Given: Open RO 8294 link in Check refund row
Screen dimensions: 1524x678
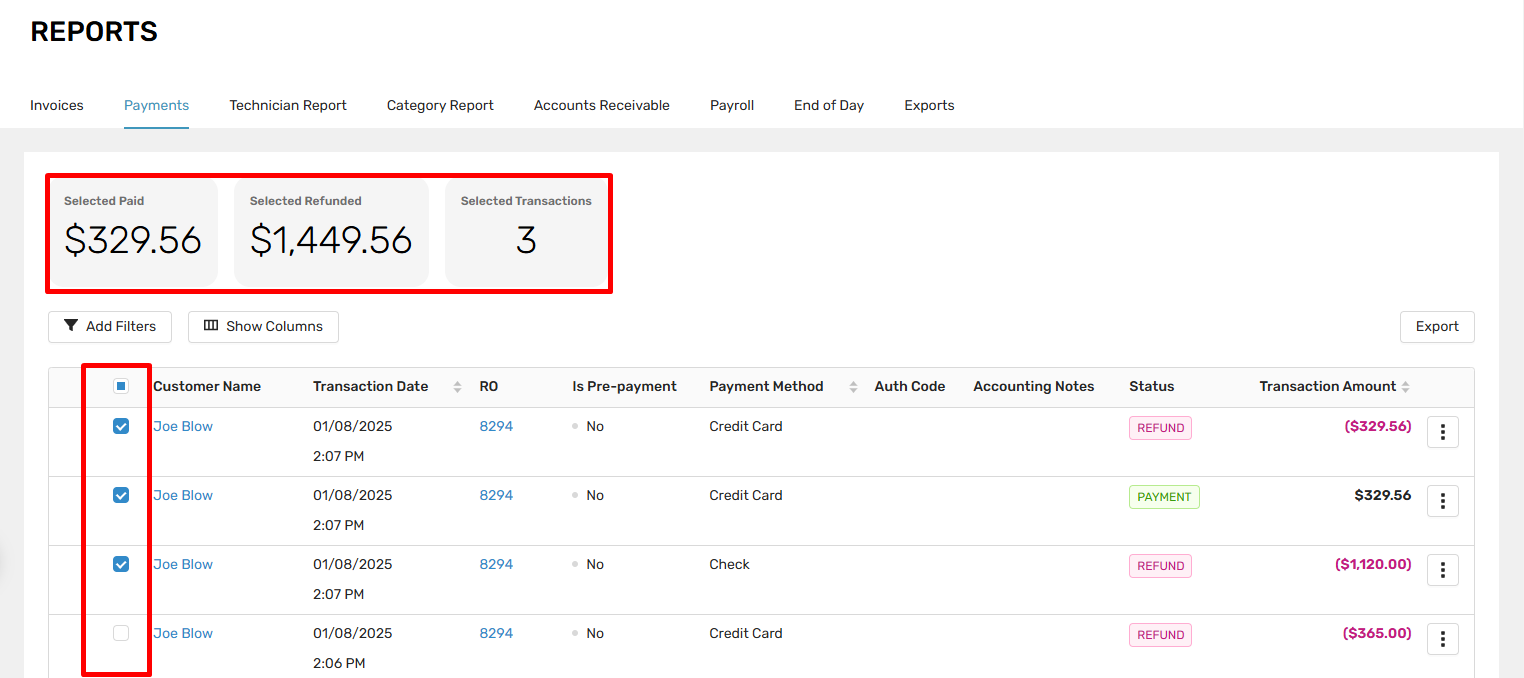Looking at the screenshot, I should (x=496, y=564).
